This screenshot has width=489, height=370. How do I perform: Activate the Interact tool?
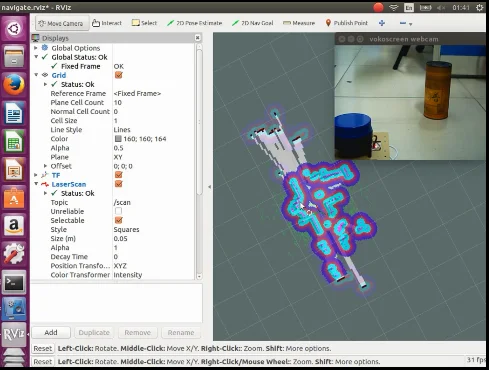pos(107,23)
